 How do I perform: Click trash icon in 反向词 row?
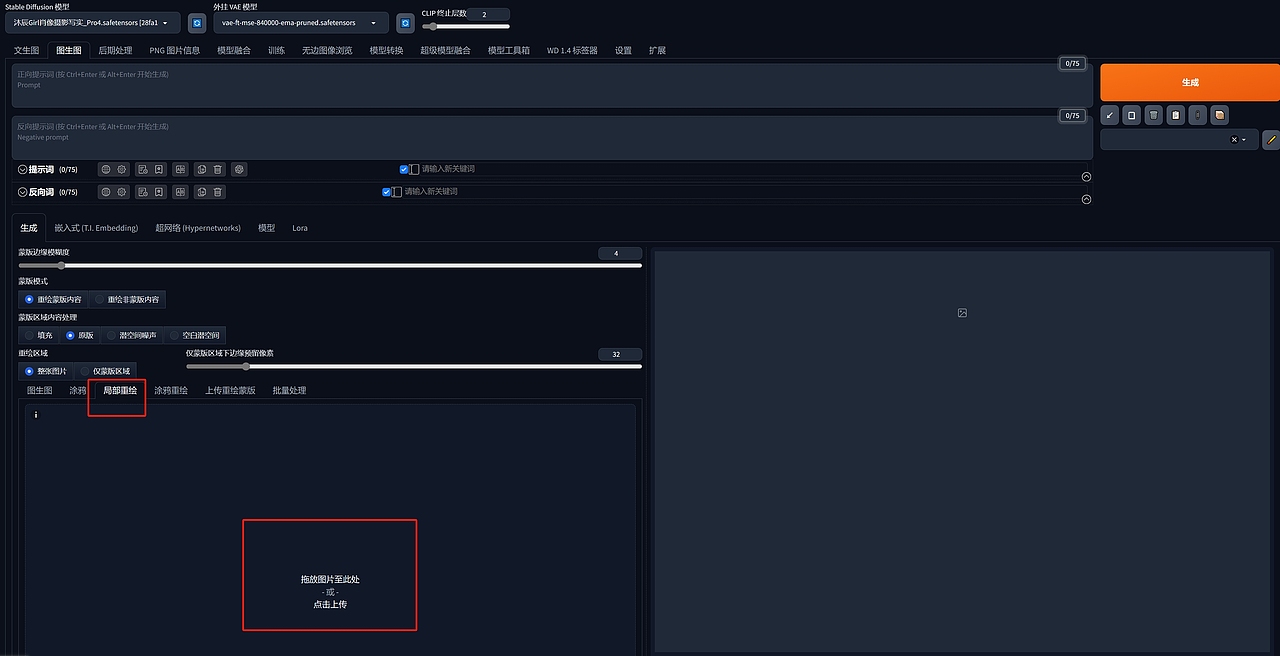click(x=218, y=192)
